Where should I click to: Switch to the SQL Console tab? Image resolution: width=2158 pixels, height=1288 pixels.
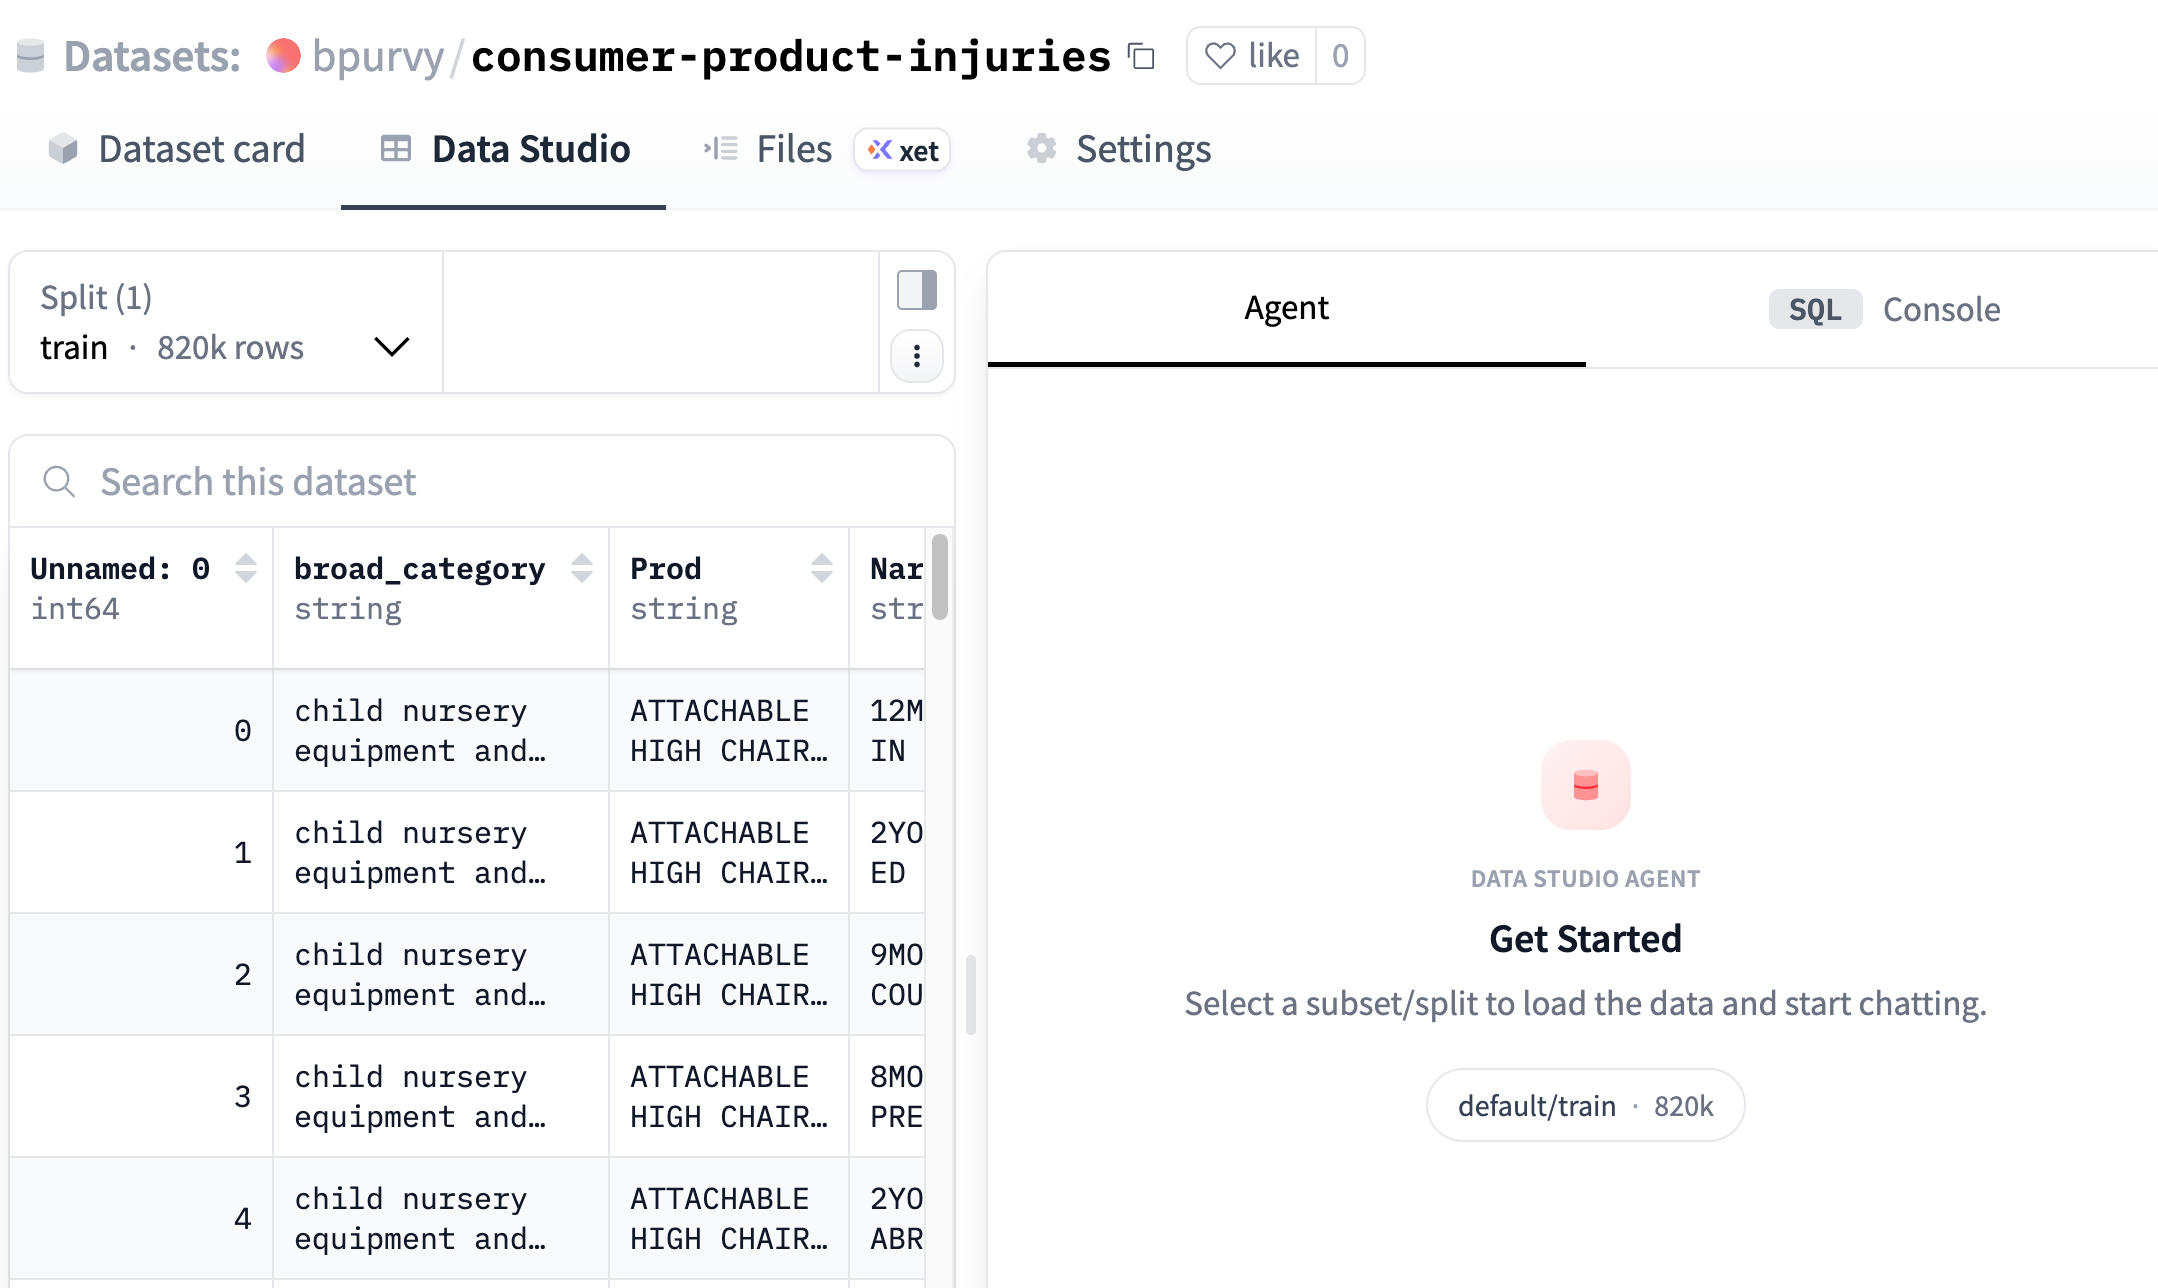pos(1884,309)
